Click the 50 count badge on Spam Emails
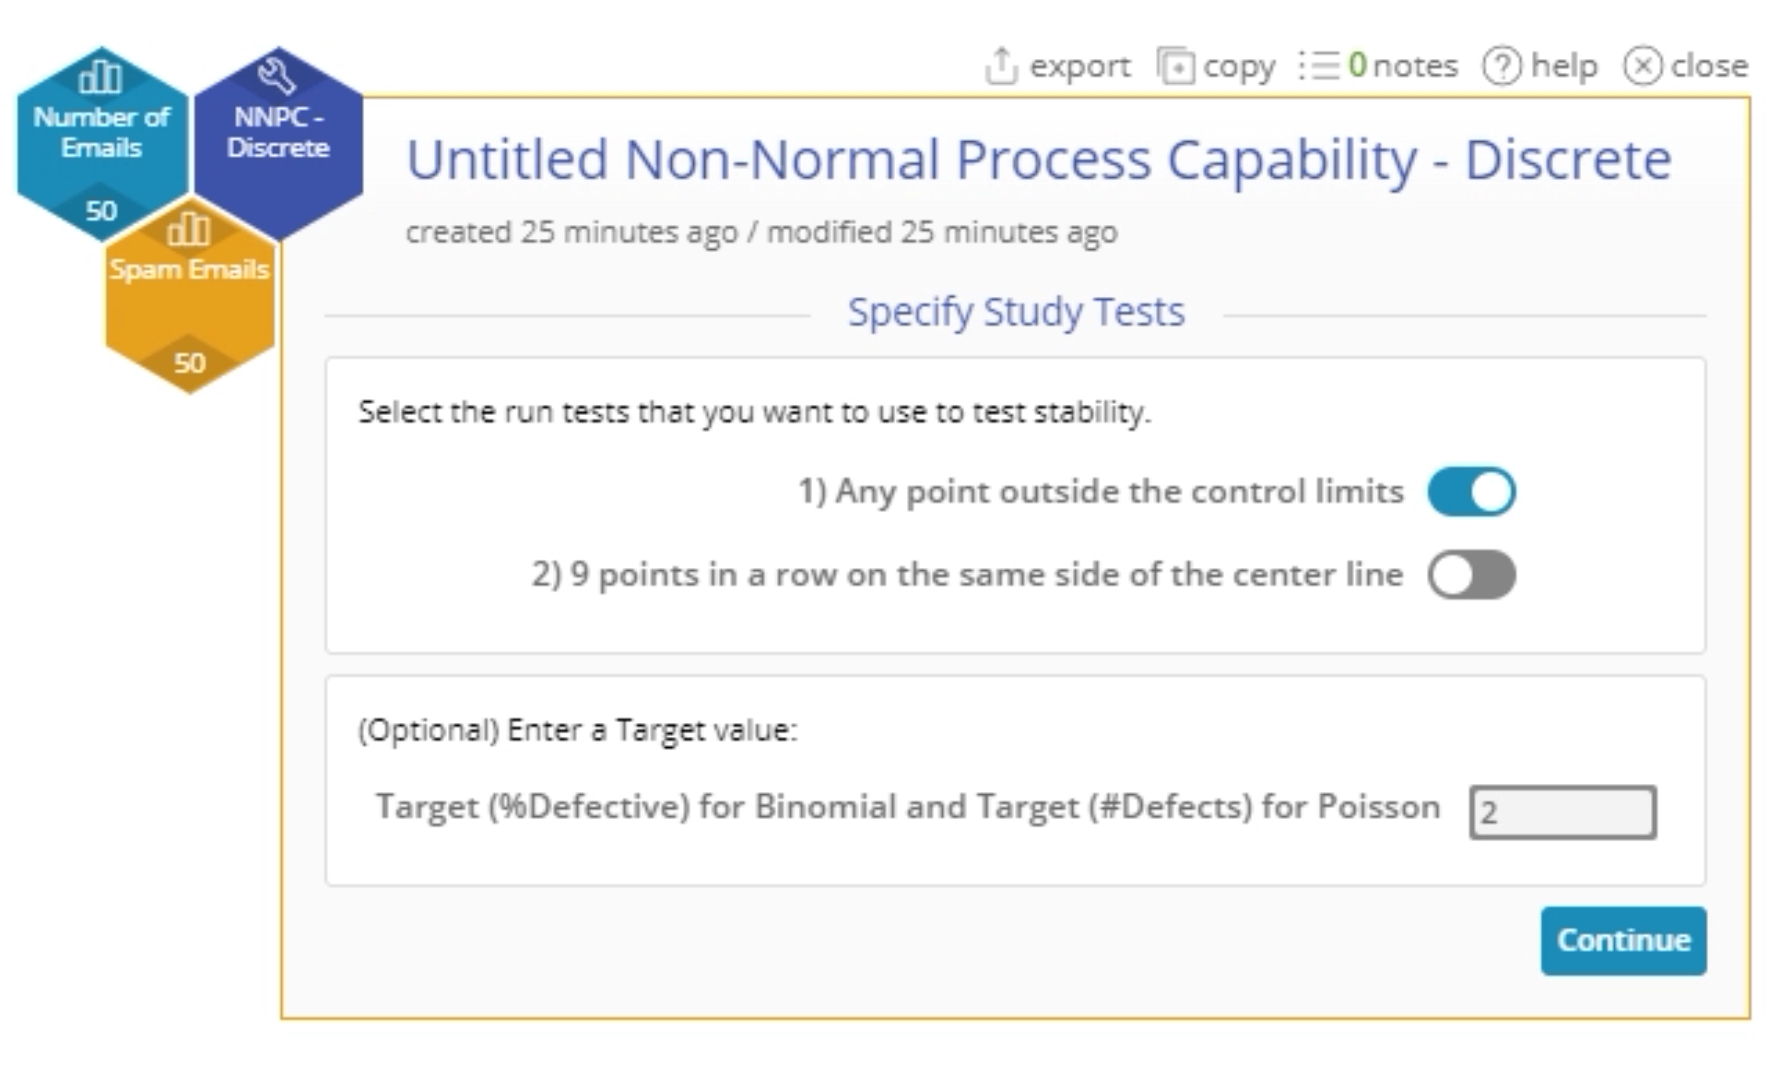The width and height of the screenshot is (1792, 1080). point(189,362)
